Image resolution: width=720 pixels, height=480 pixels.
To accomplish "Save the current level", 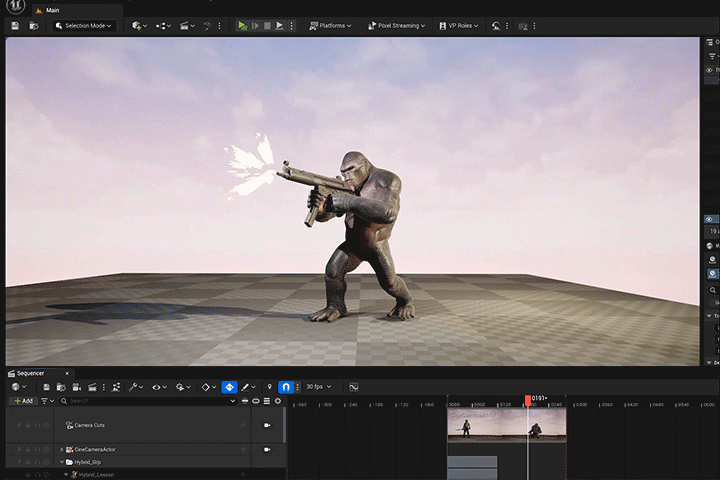I will click(x=15, y=26).
